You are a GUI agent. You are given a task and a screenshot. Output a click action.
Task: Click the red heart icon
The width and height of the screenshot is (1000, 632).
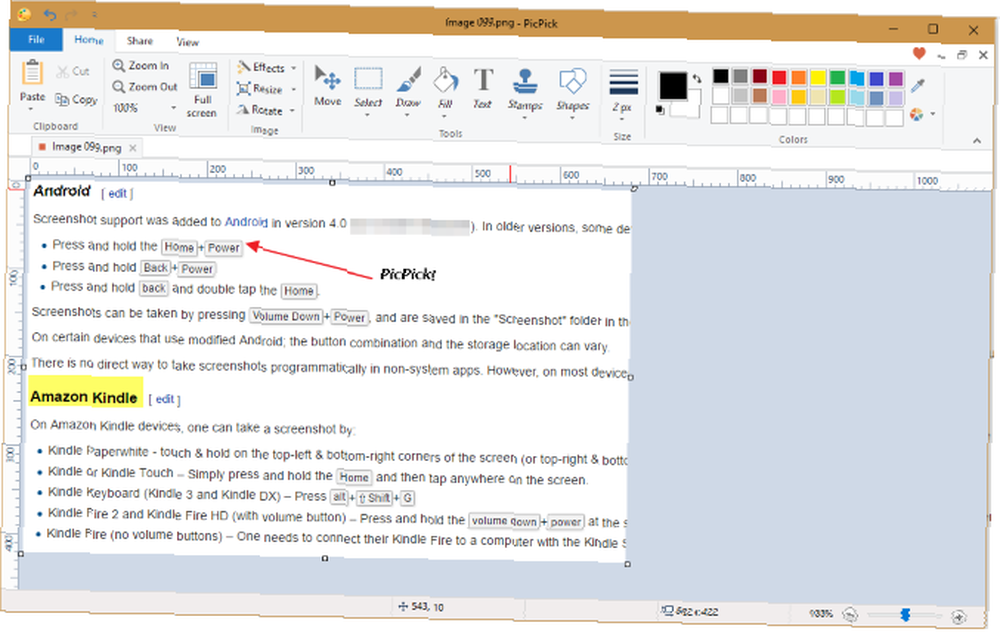click(x=919, y=54)
